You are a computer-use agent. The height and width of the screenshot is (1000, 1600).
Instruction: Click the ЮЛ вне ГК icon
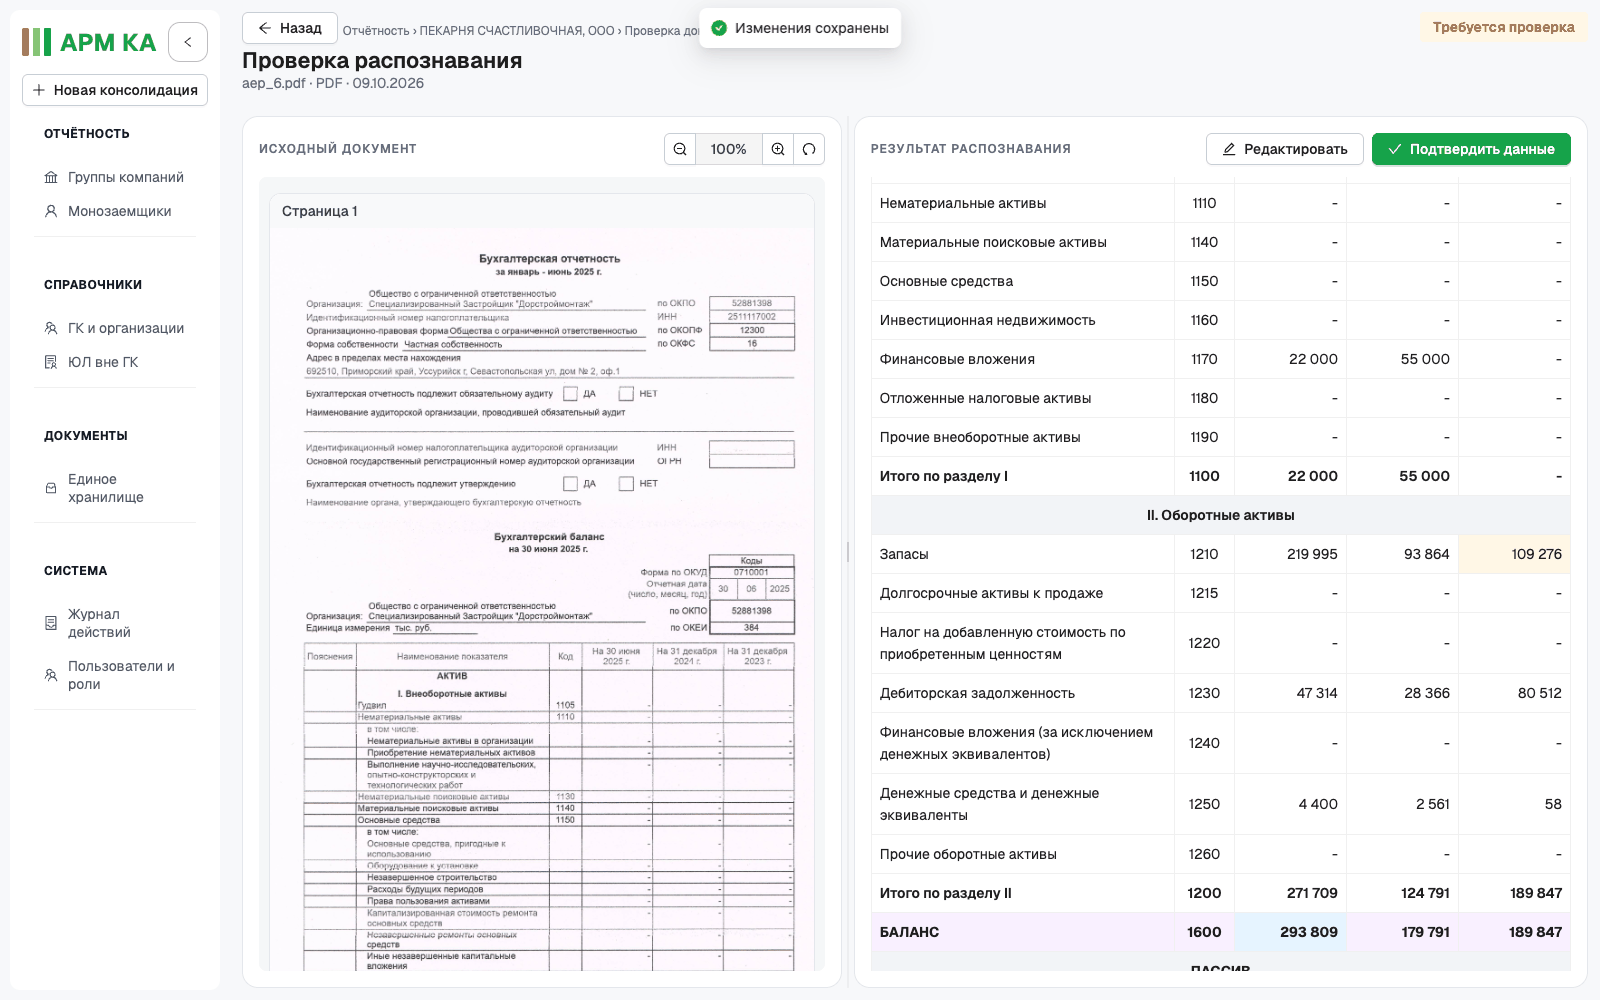pos(51,362)
